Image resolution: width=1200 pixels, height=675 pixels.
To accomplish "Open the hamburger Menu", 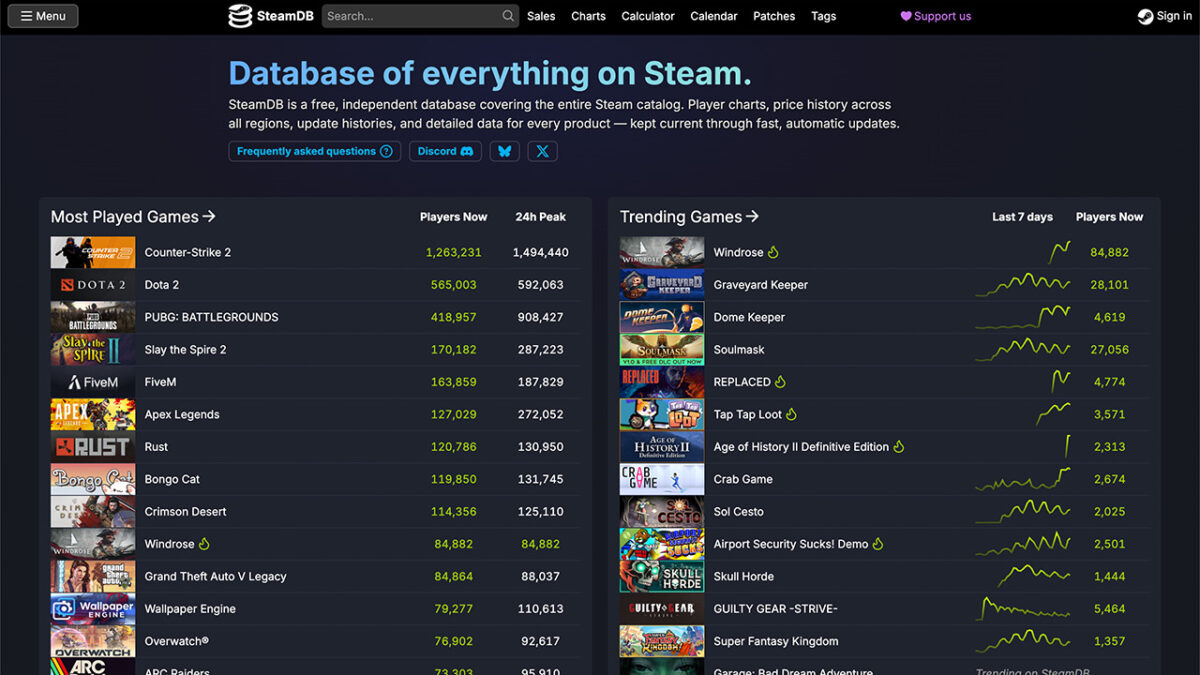I will pos(42,16).
